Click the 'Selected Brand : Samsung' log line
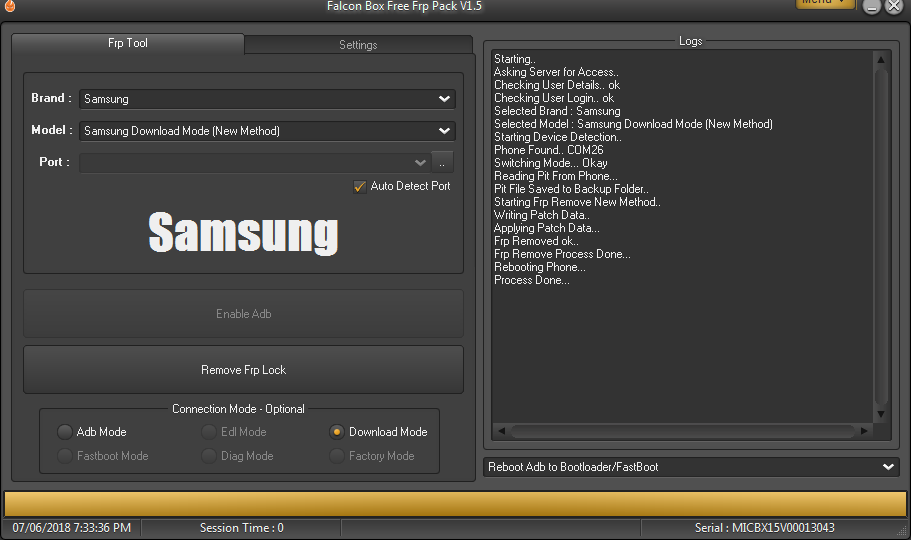The width and height of the screenshot is (911, 540). click(557, 111)
